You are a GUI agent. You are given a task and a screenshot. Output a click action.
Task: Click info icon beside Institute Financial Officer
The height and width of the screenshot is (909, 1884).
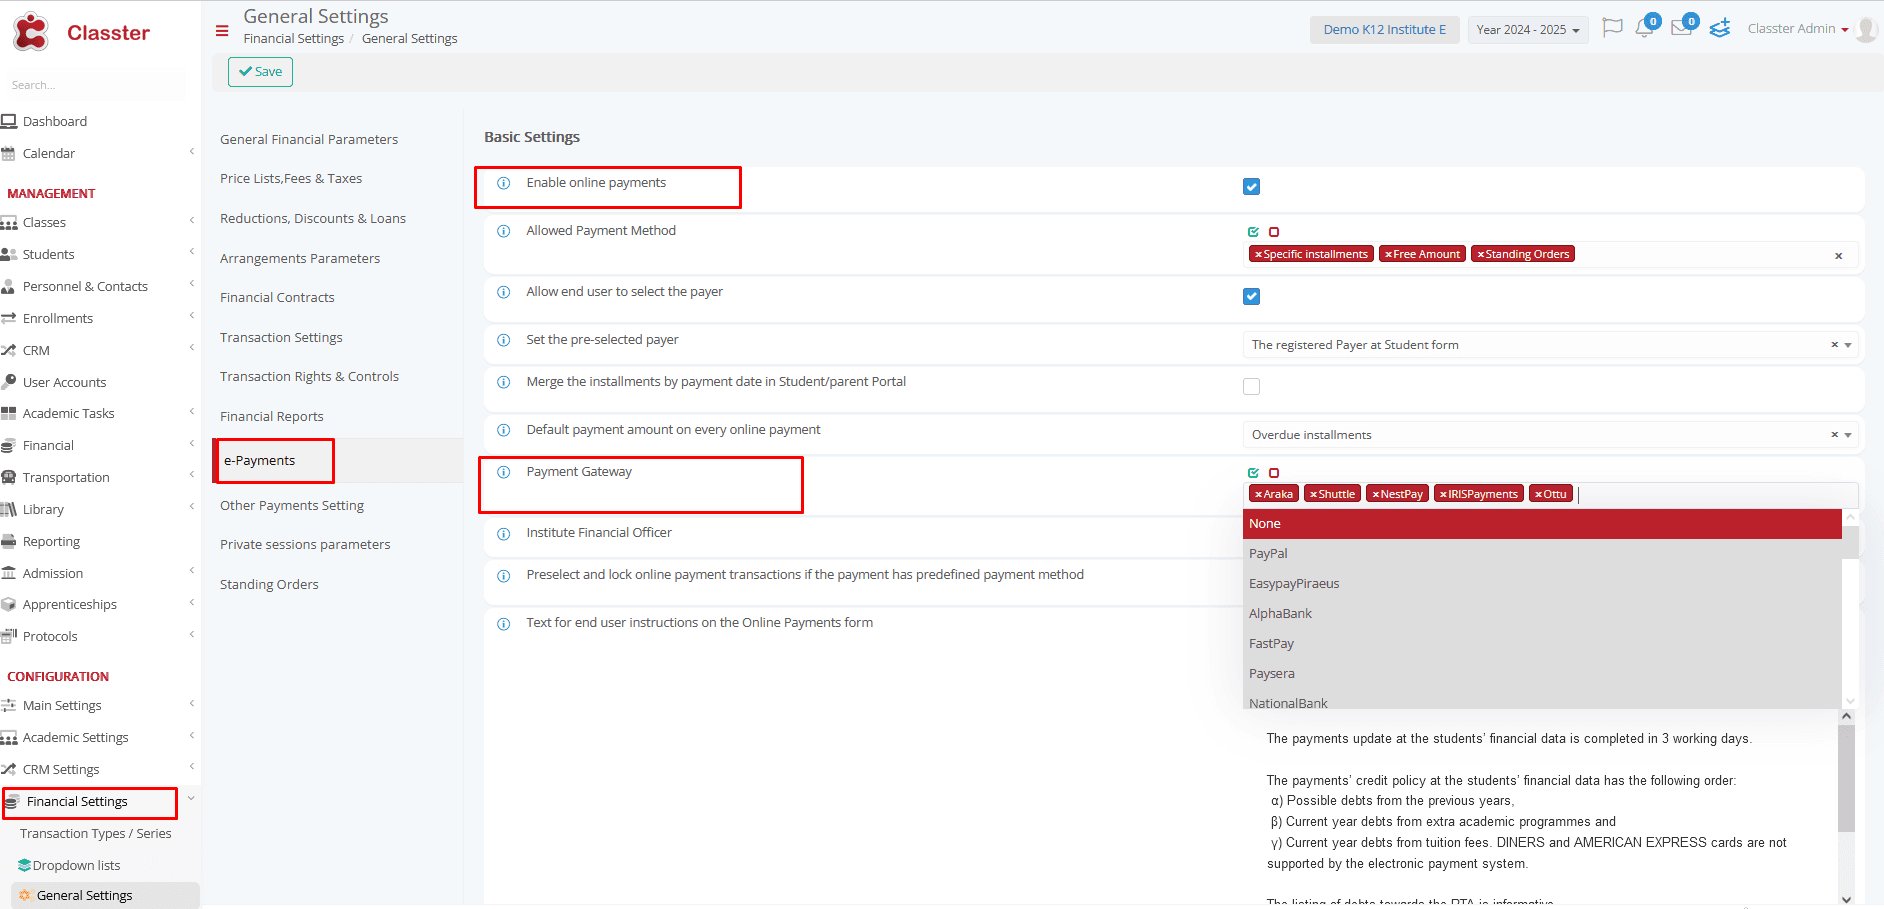[504, 534]
